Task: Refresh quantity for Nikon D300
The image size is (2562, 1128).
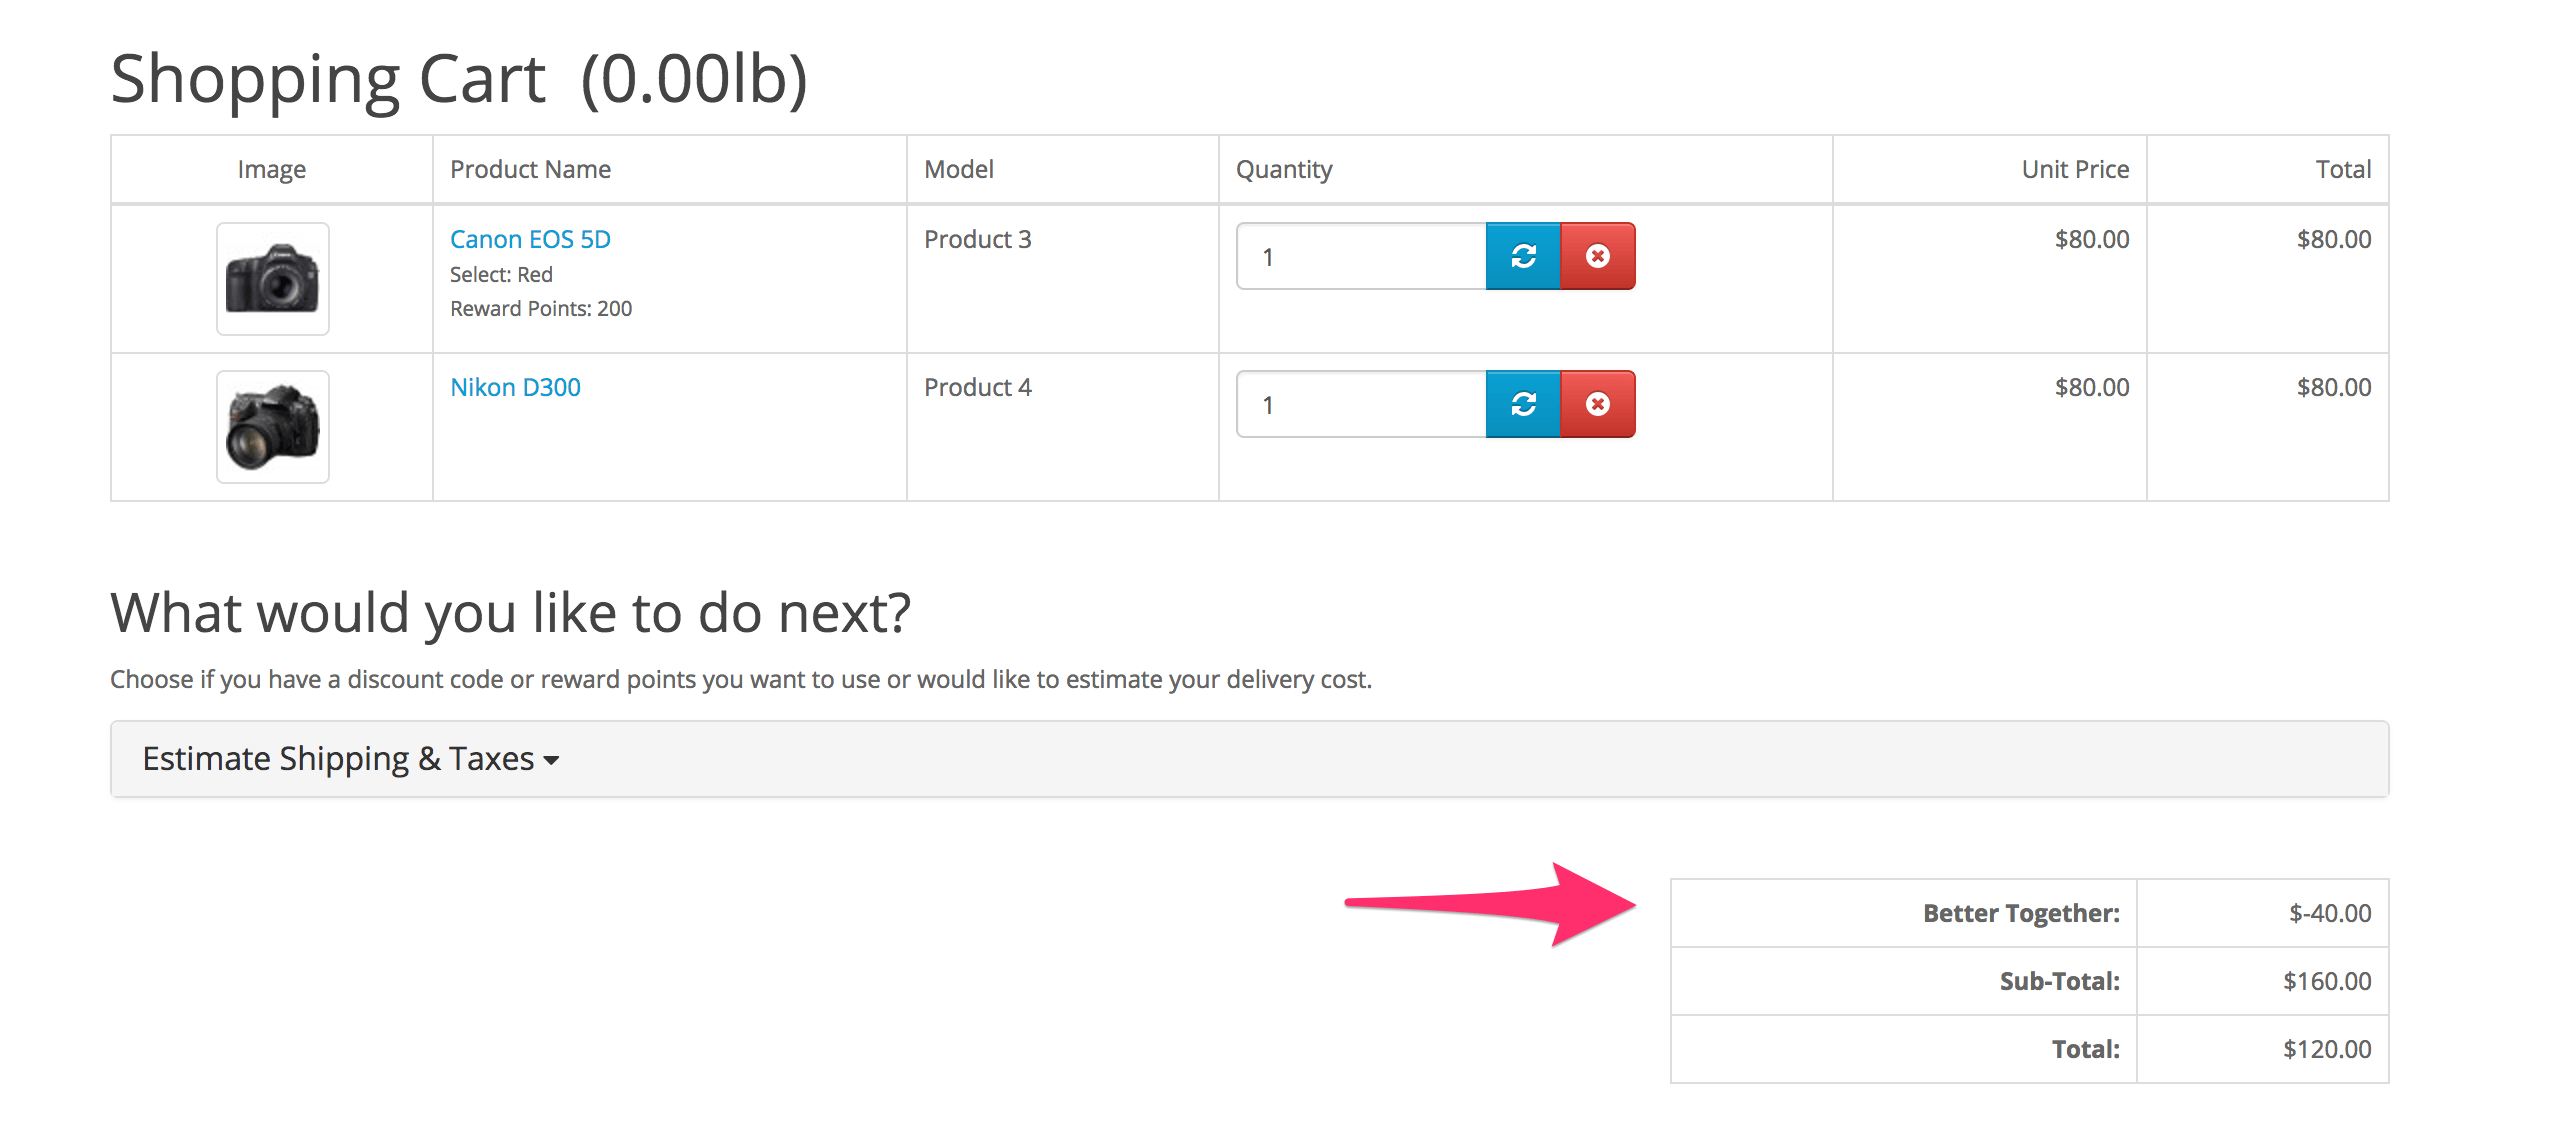Action: pos(1523,404)
